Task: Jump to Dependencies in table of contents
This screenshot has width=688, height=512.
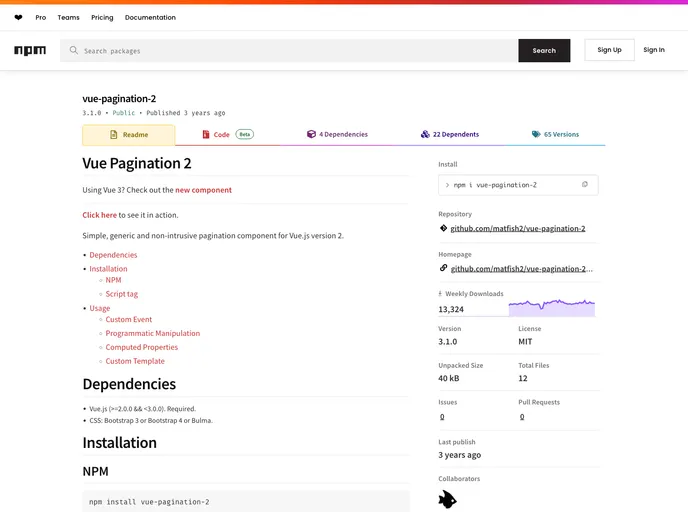Action: coord(113,255)
